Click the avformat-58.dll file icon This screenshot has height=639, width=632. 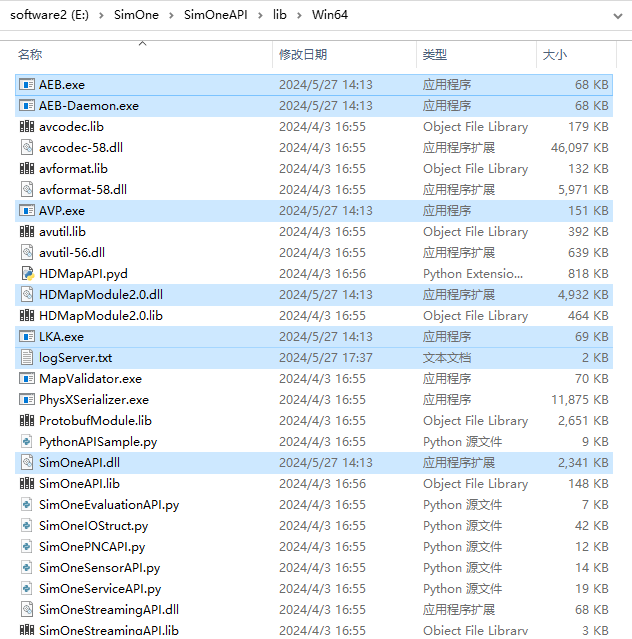(27, 190)
